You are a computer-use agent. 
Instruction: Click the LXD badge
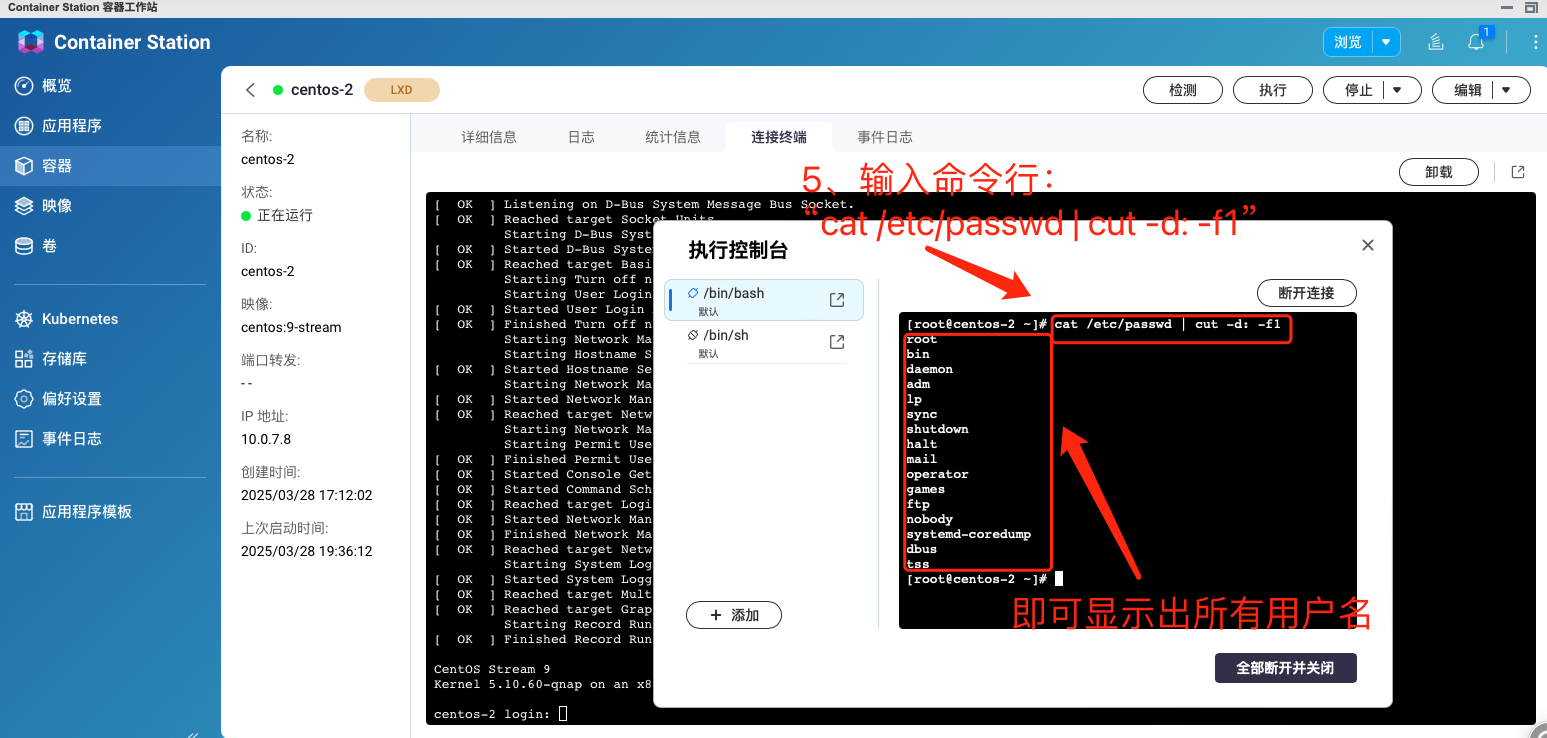point(401,90)
